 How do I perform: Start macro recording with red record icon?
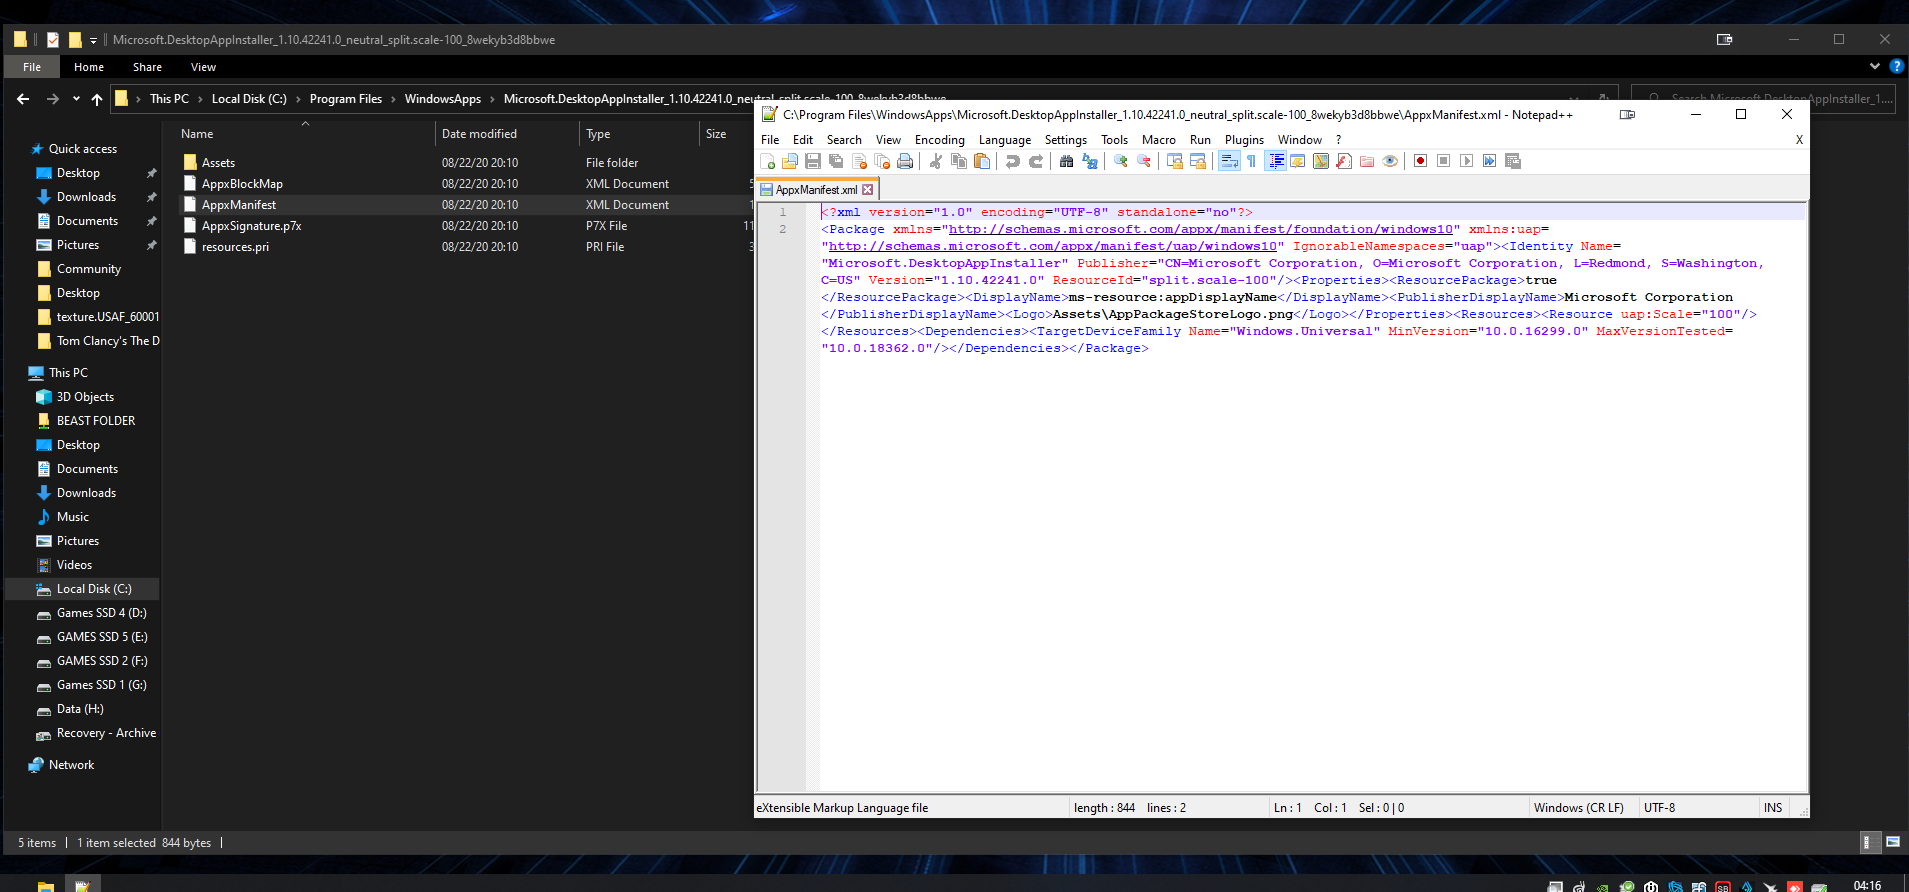1420,161
